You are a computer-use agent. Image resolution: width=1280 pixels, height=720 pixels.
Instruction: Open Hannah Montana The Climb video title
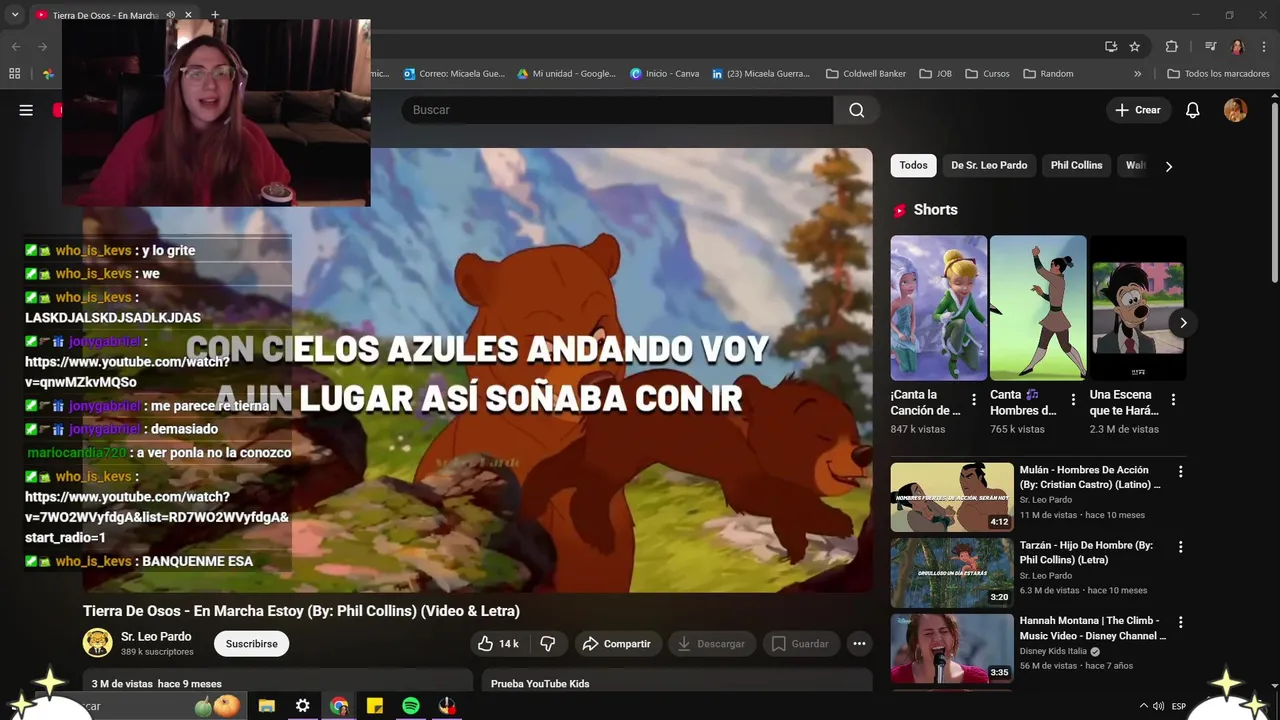[x=1093, y=628]
